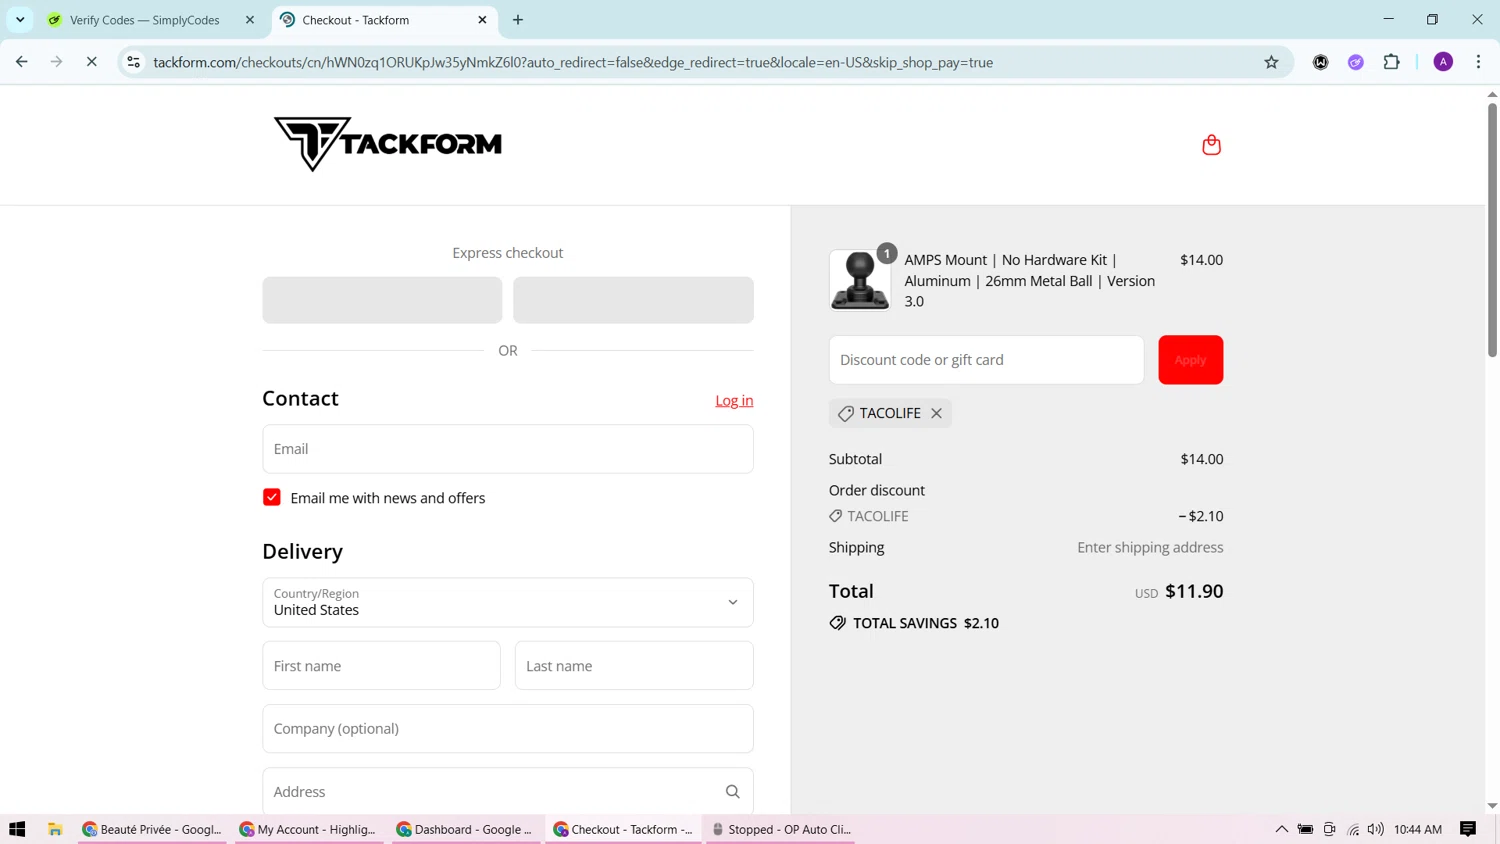Open a new browser tab
Image resolution: width=1500 pixels, height=844 pixels.
[x=518, y=20]
